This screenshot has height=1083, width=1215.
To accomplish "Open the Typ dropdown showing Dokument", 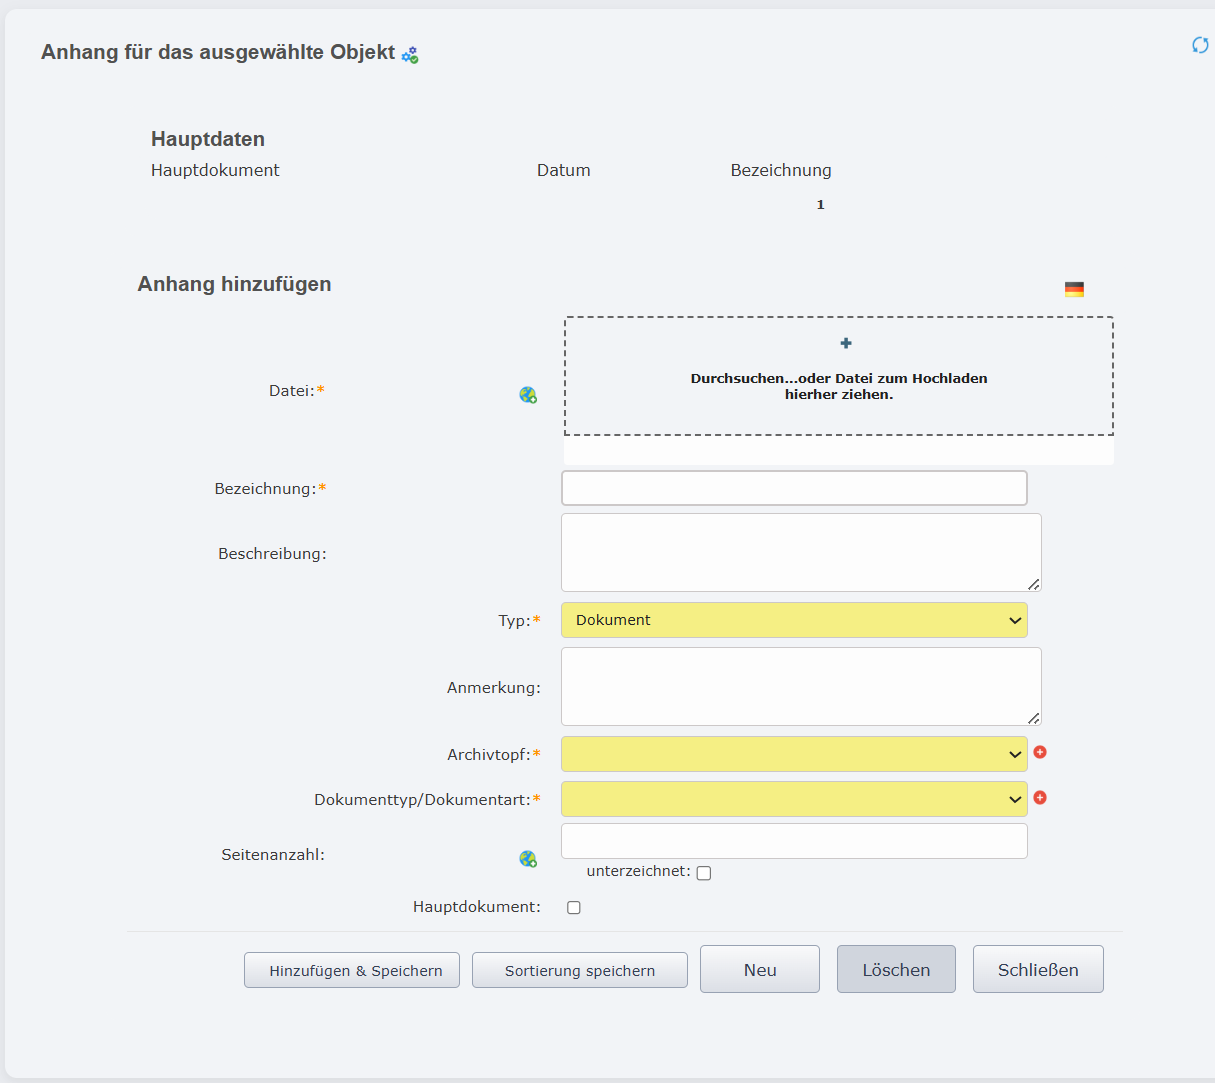I will (794, 620).
